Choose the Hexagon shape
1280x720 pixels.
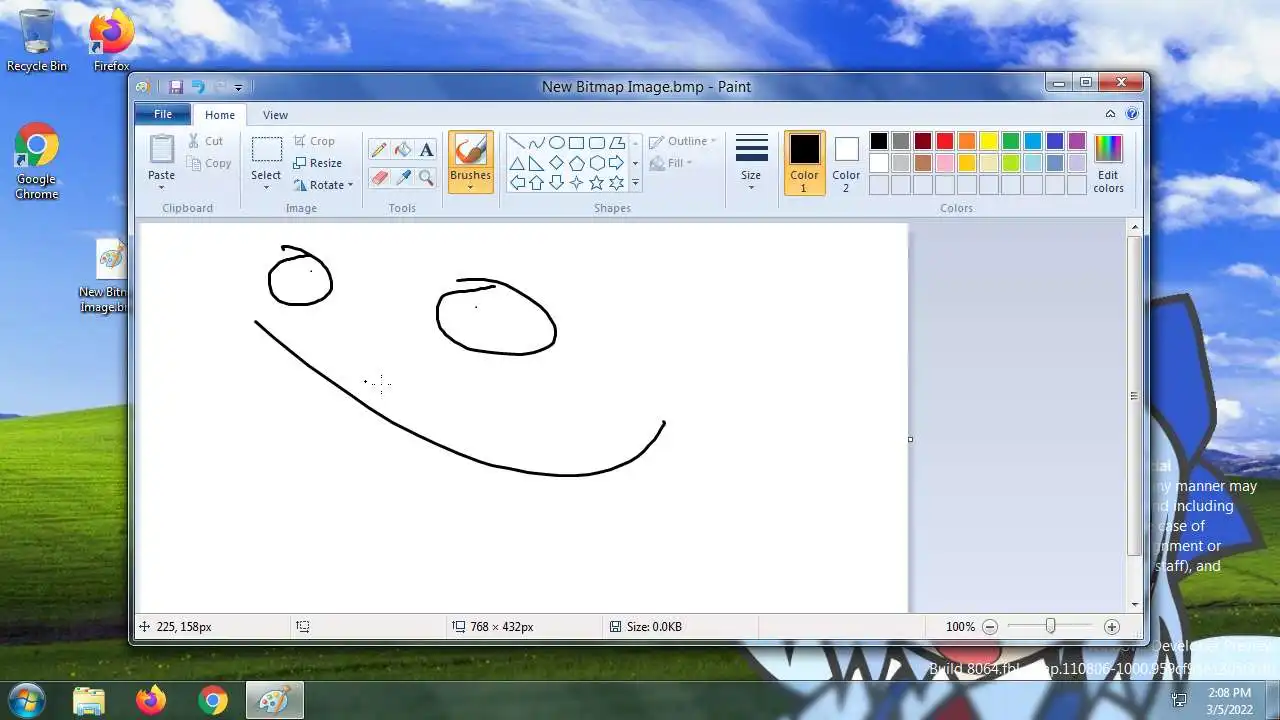click(x=597, y=163)
